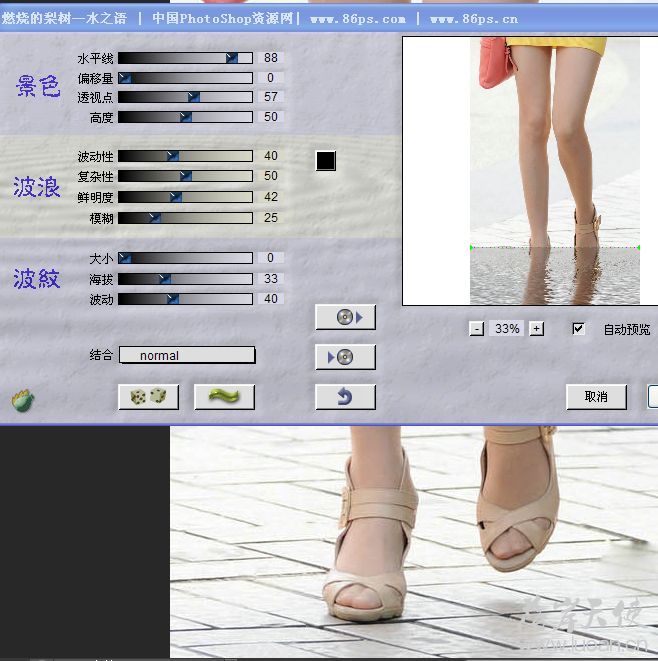The image size is (658, 661).
Task: Toggle the 自动预览 auto preview checkbox
Action: click(578, 328)
